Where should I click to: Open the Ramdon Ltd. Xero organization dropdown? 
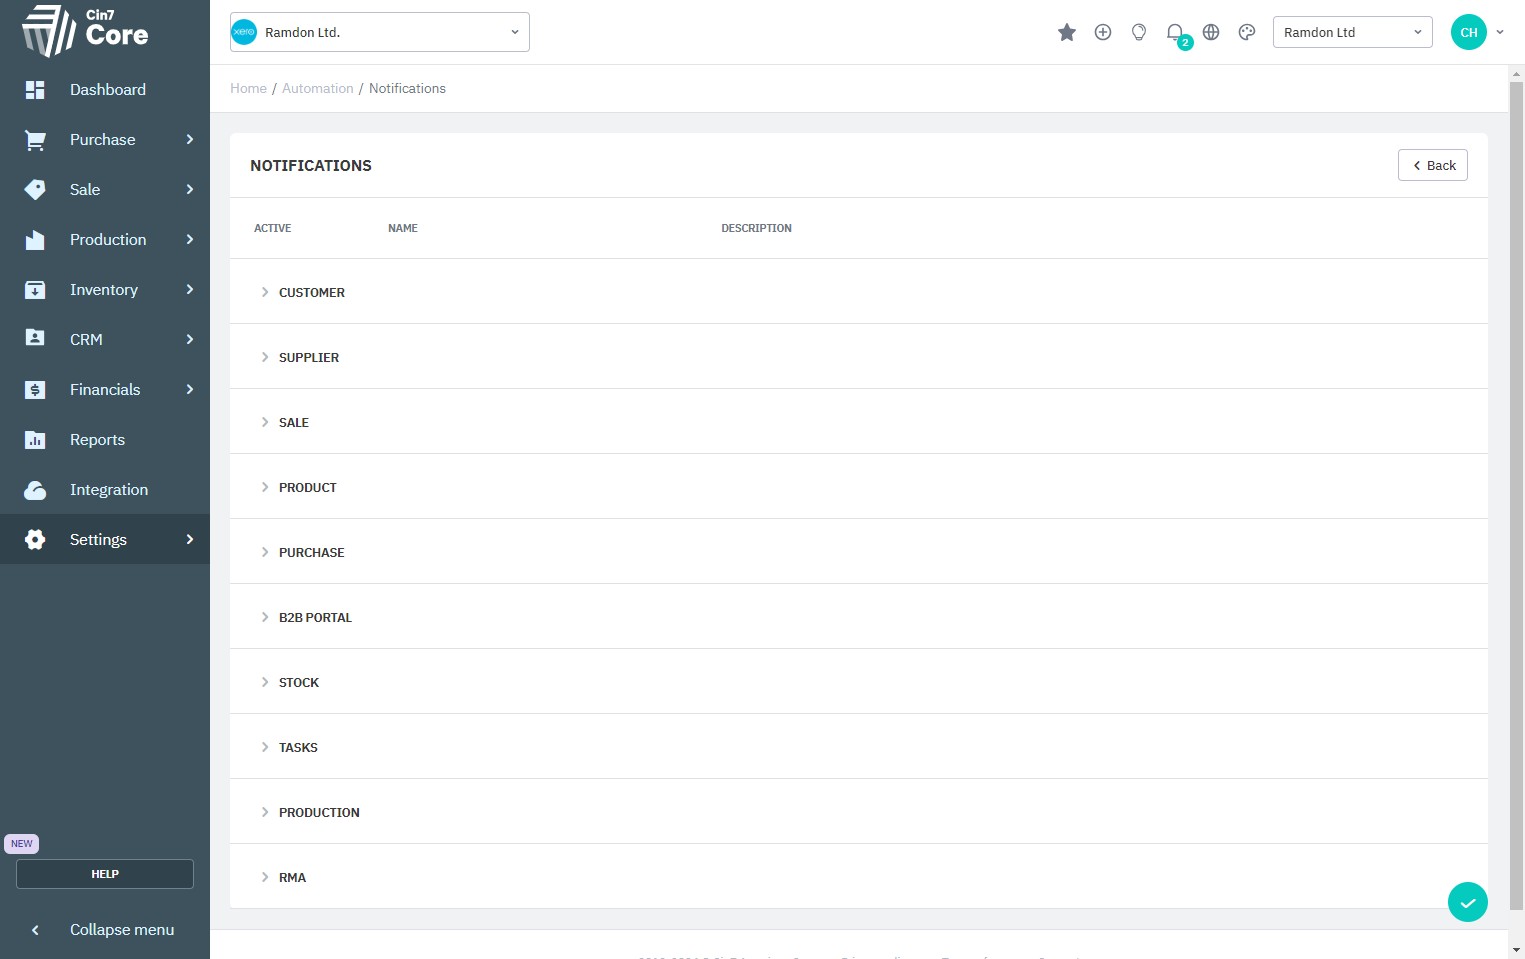click(x=380, y=32)
